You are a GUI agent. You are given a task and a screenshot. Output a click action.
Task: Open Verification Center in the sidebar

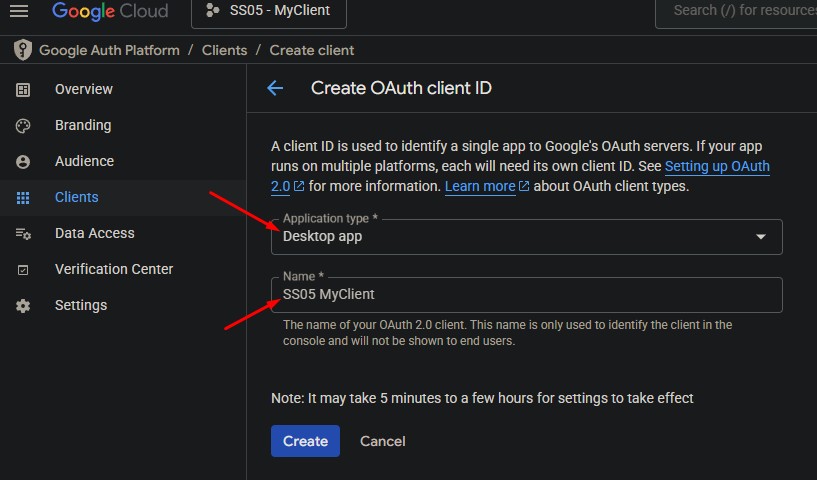pyautogui.click(x=113, y=269)
